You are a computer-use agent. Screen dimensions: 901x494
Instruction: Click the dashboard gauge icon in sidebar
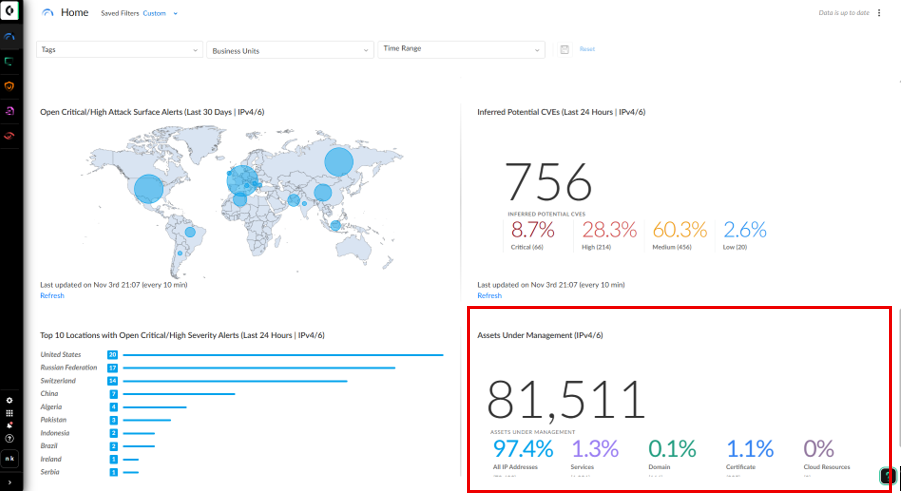(x=9, y=38)
